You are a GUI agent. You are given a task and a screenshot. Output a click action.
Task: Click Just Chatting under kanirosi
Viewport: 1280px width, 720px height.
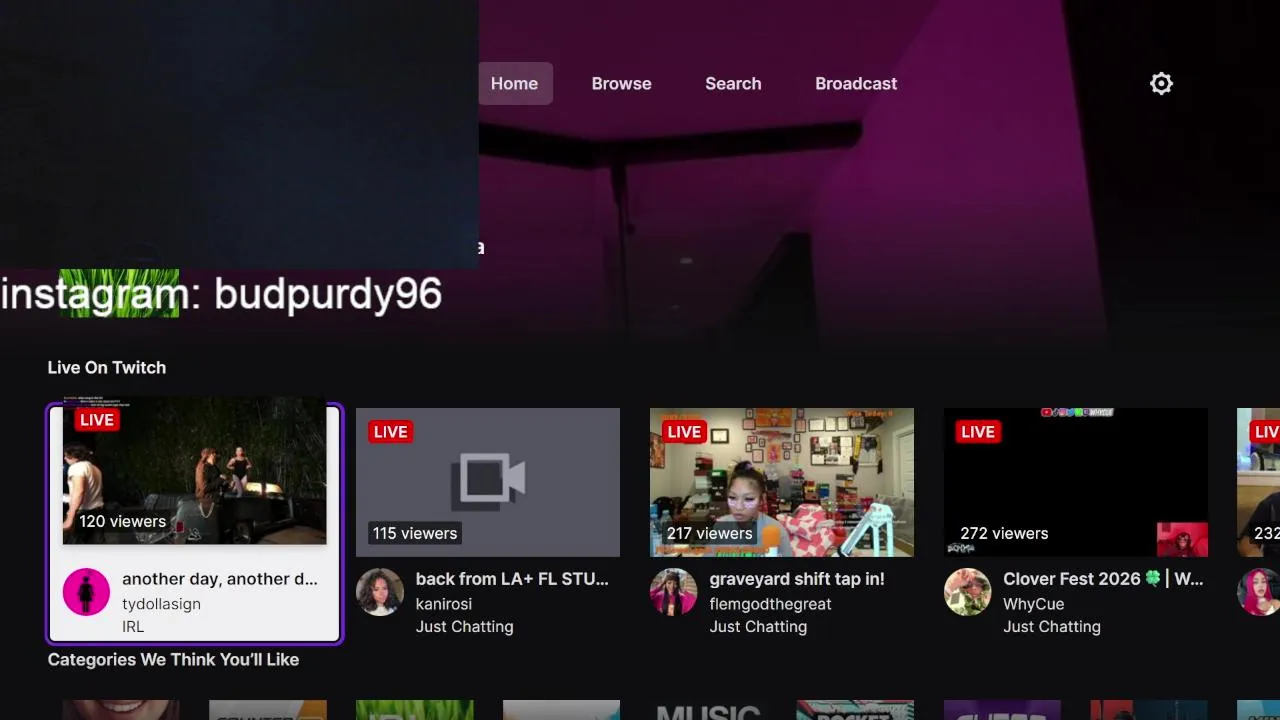(464, 627)
